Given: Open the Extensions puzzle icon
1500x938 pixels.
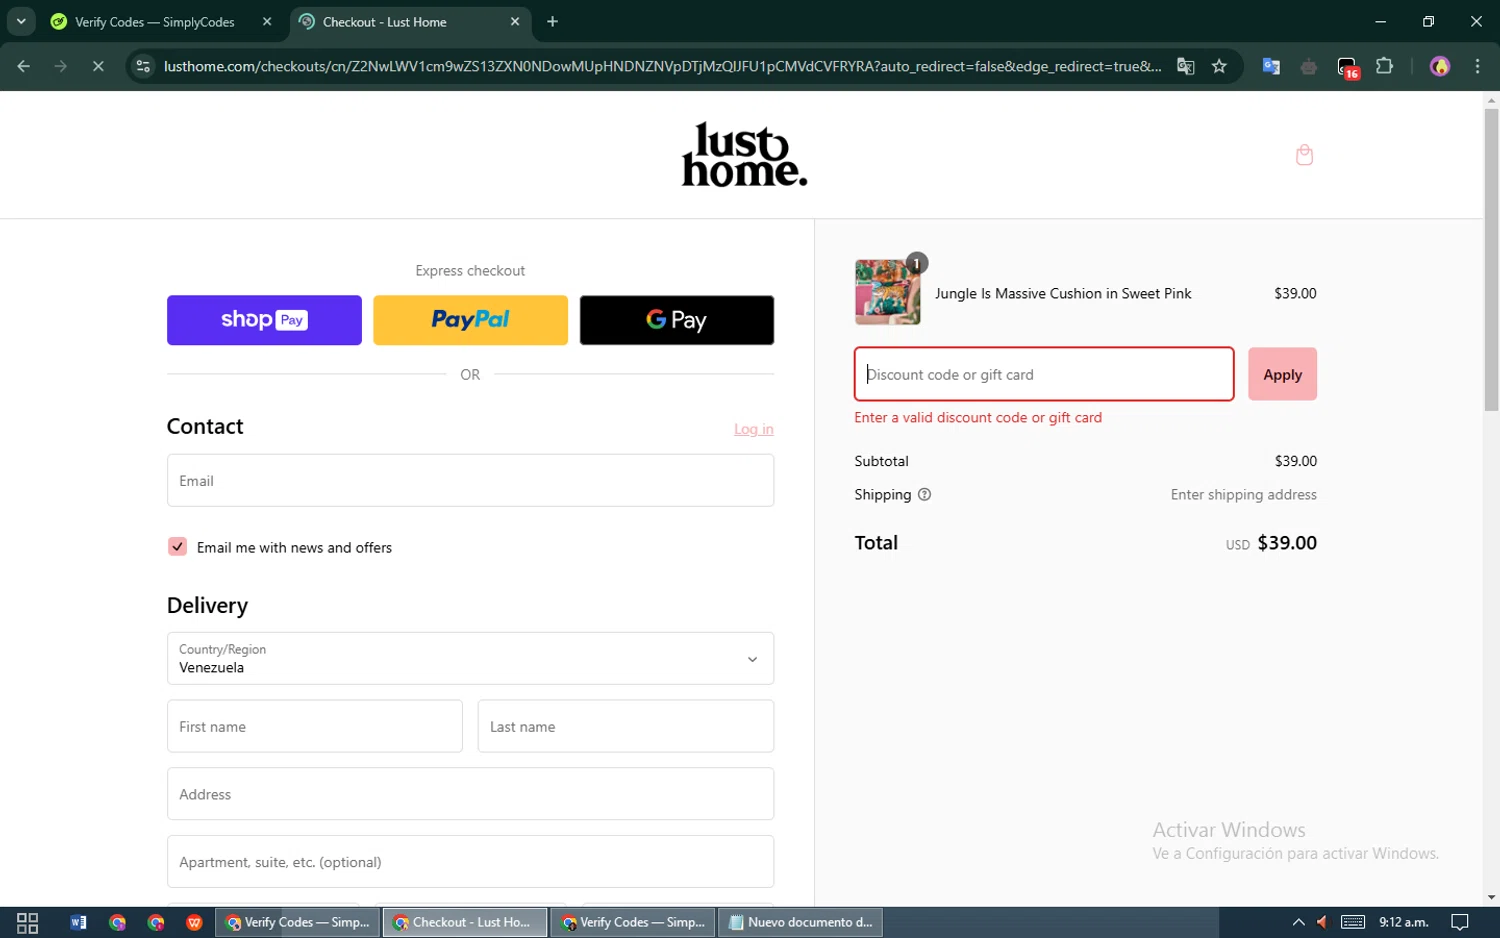Looking at the screenshot, I should 1385,66.
